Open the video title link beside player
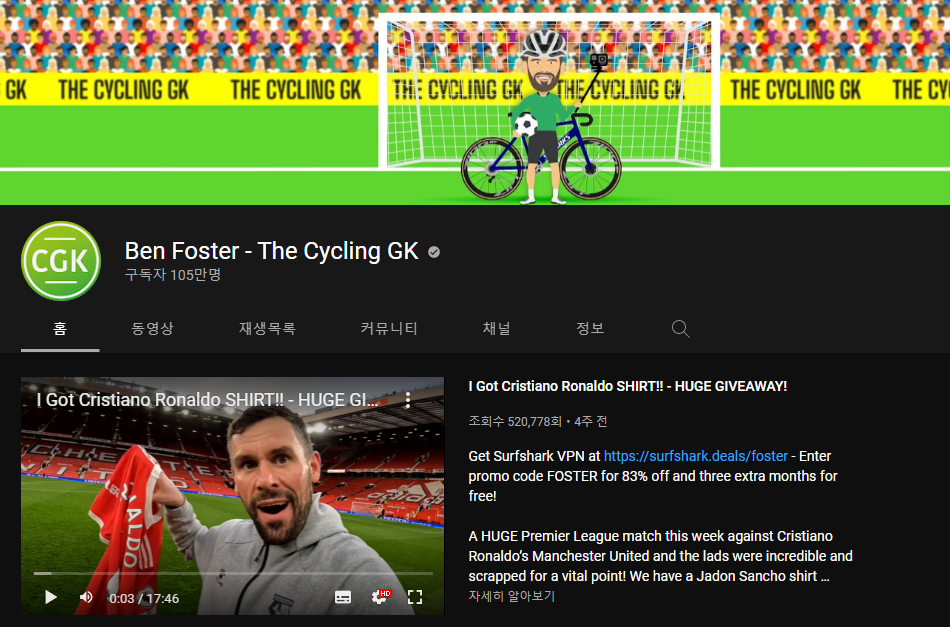This screenshot has width=950, height=627. tap(628, 386)
